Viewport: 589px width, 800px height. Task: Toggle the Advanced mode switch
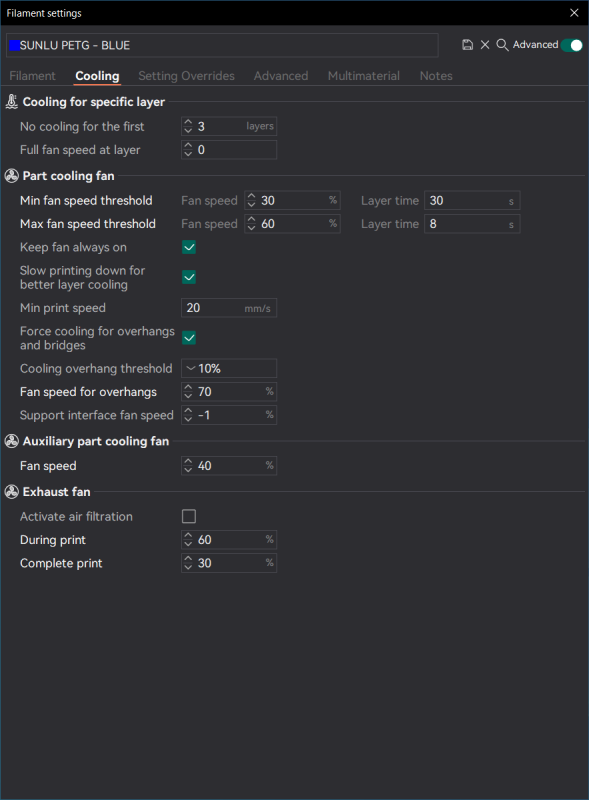click(571, 45)
